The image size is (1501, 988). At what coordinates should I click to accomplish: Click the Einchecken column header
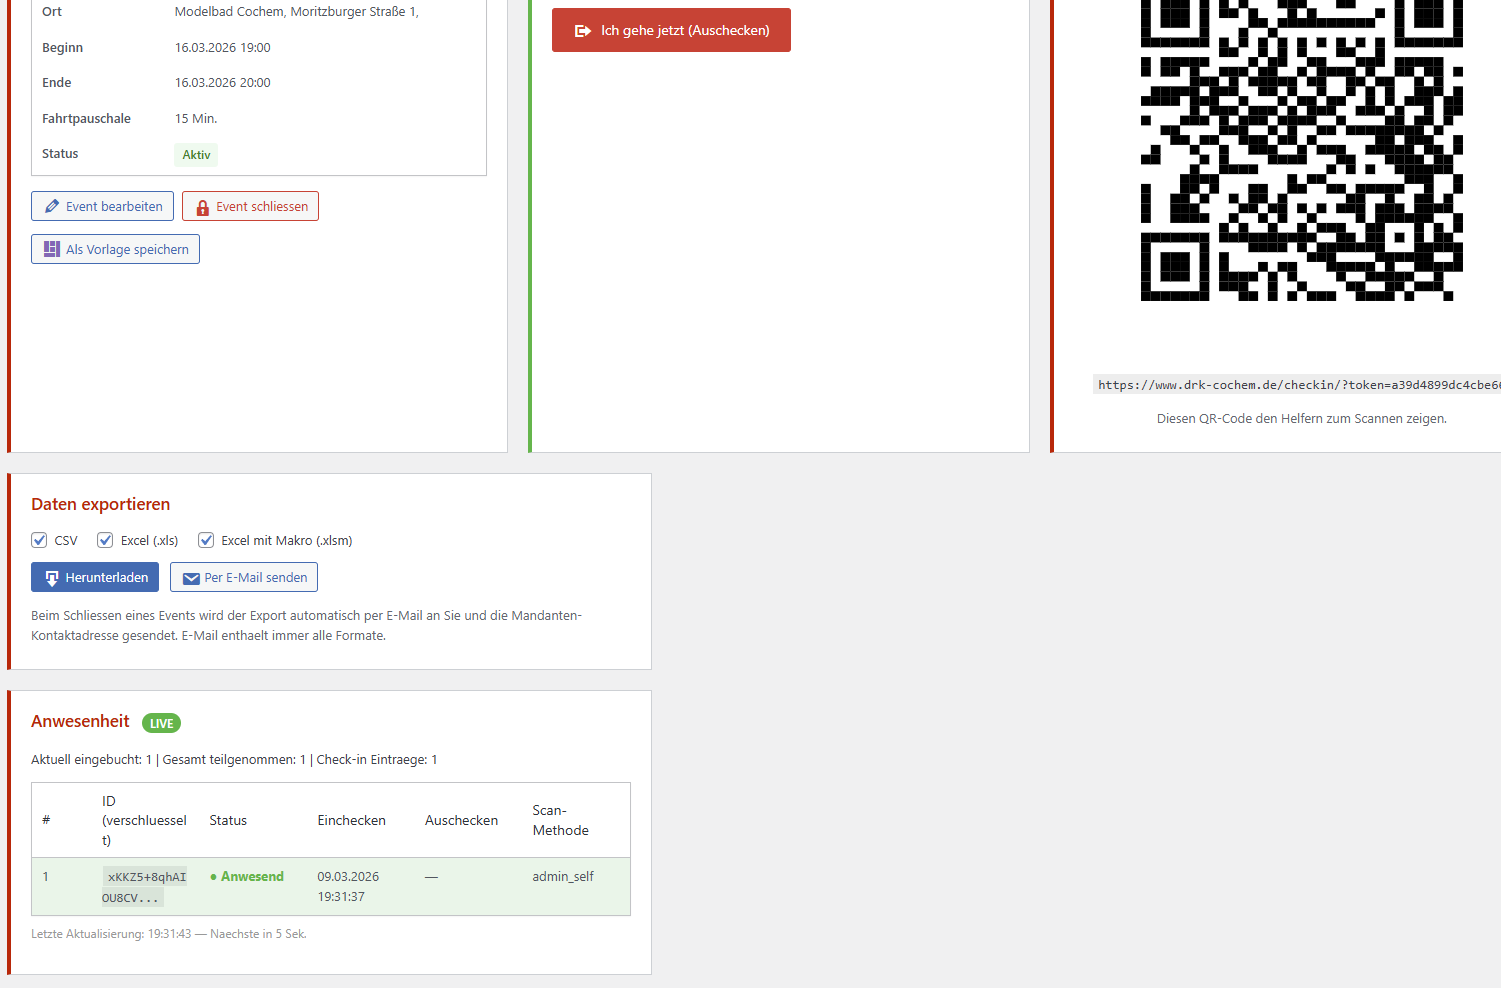[352, 820]
